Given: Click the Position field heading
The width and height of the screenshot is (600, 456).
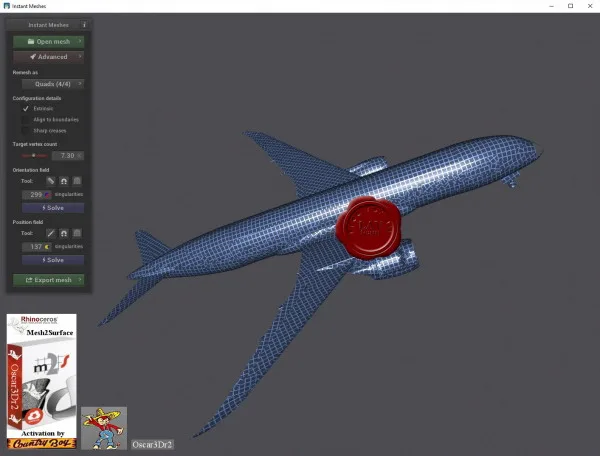Looking at the screenshot, I should (x=28, y=222).
